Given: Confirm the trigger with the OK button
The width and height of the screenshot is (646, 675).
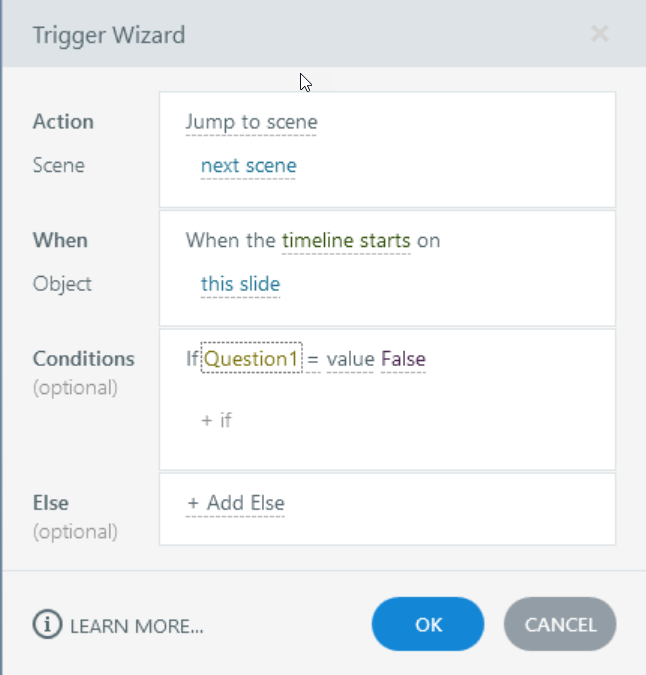Looking at the screenshot, I should (x=428, y=625).
